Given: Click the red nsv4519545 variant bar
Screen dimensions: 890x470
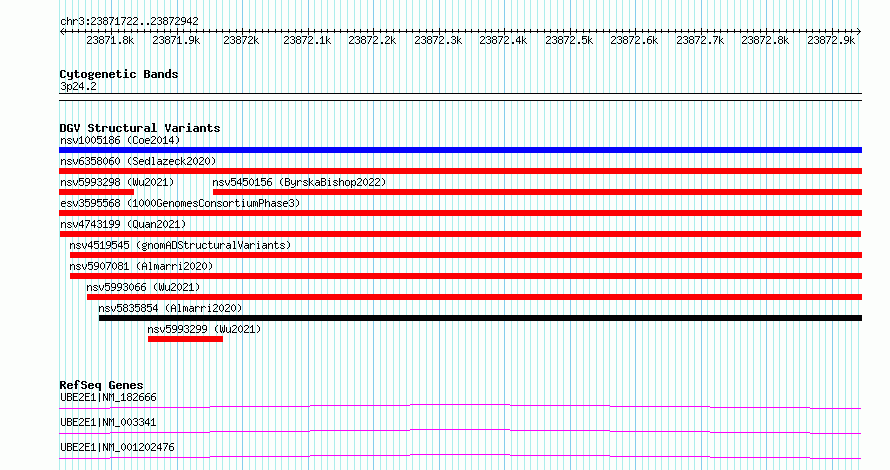Looking at the screenshot, I should [466, 255].
